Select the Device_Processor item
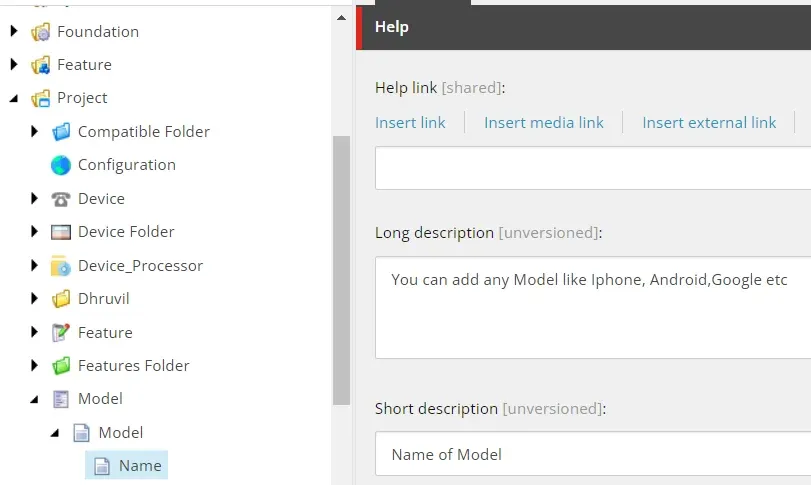The image size is (811, 485). (x=141, y=266)
